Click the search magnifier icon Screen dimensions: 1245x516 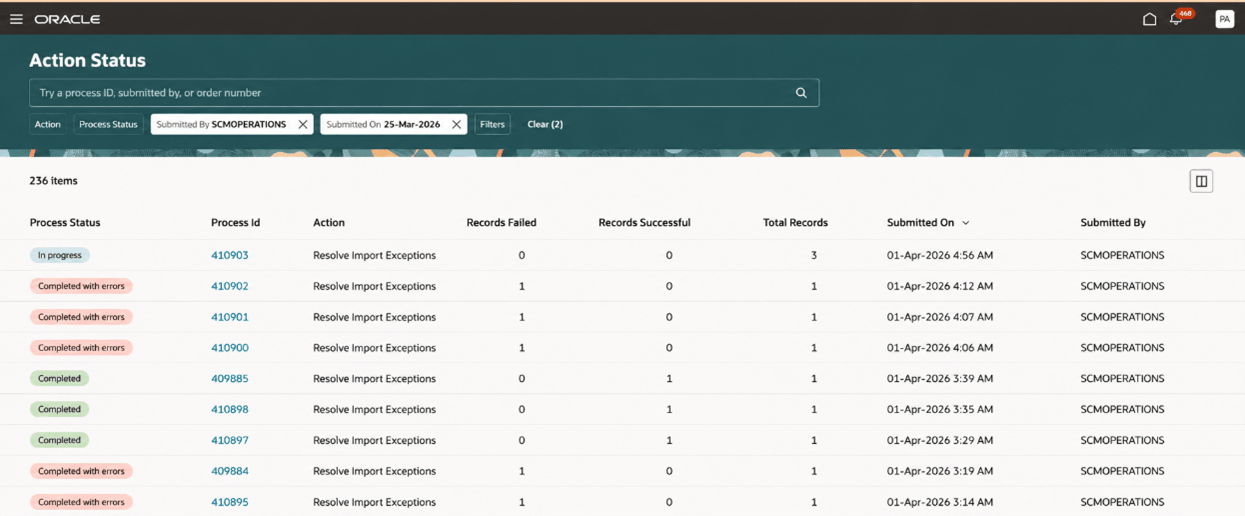[x=801, y=93]
